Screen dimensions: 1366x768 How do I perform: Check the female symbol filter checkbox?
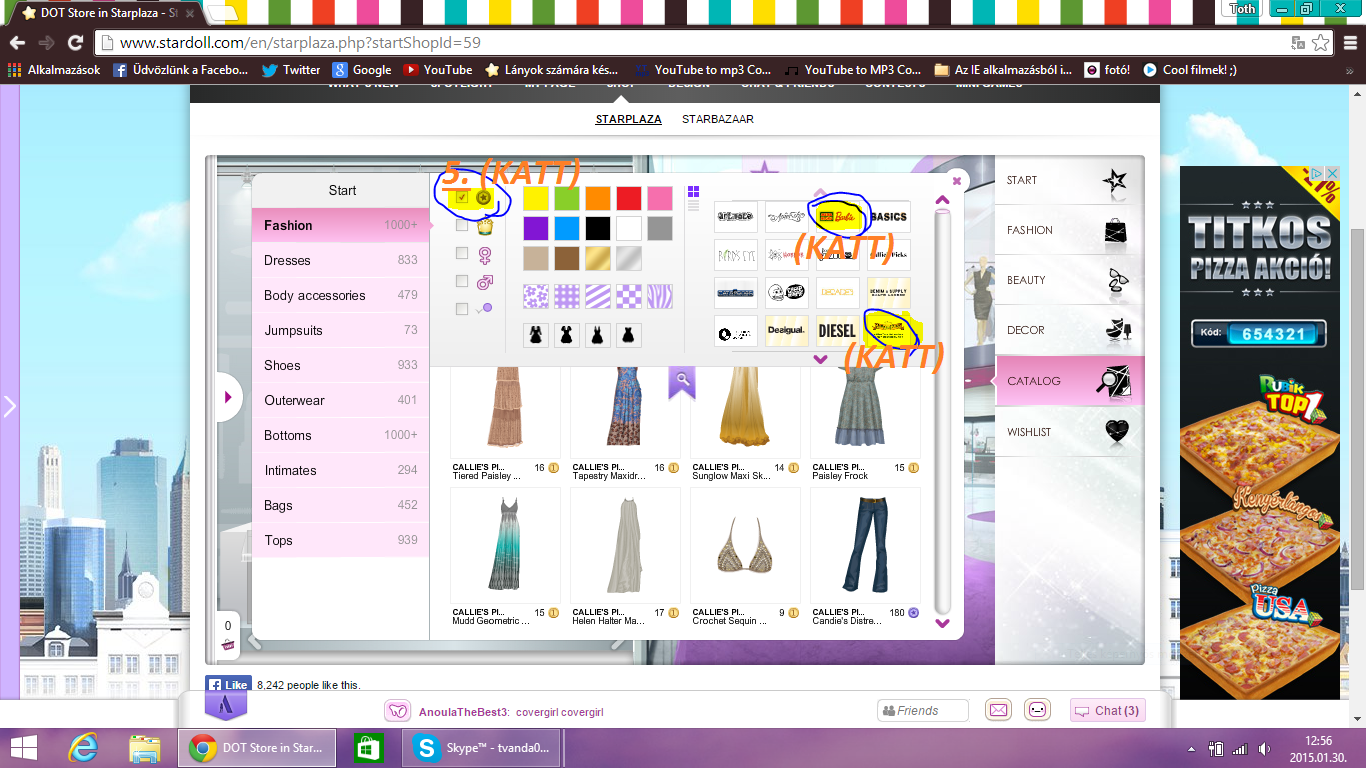tap(462, 254)
